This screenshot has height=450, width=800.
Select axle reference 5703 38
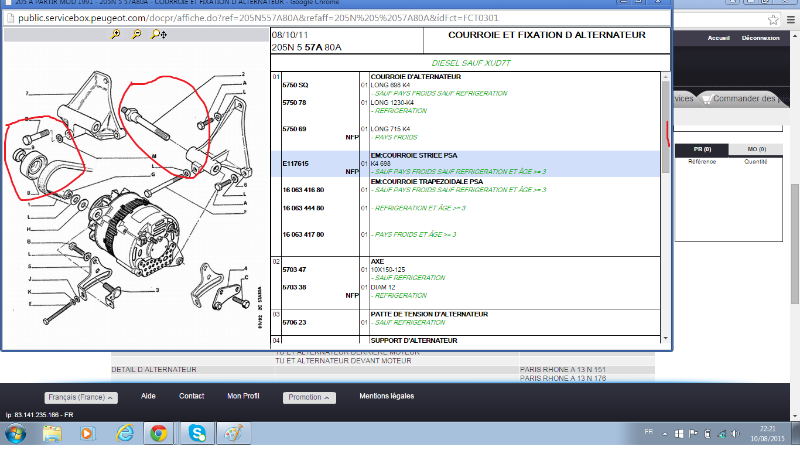click(x=294, y=287)
